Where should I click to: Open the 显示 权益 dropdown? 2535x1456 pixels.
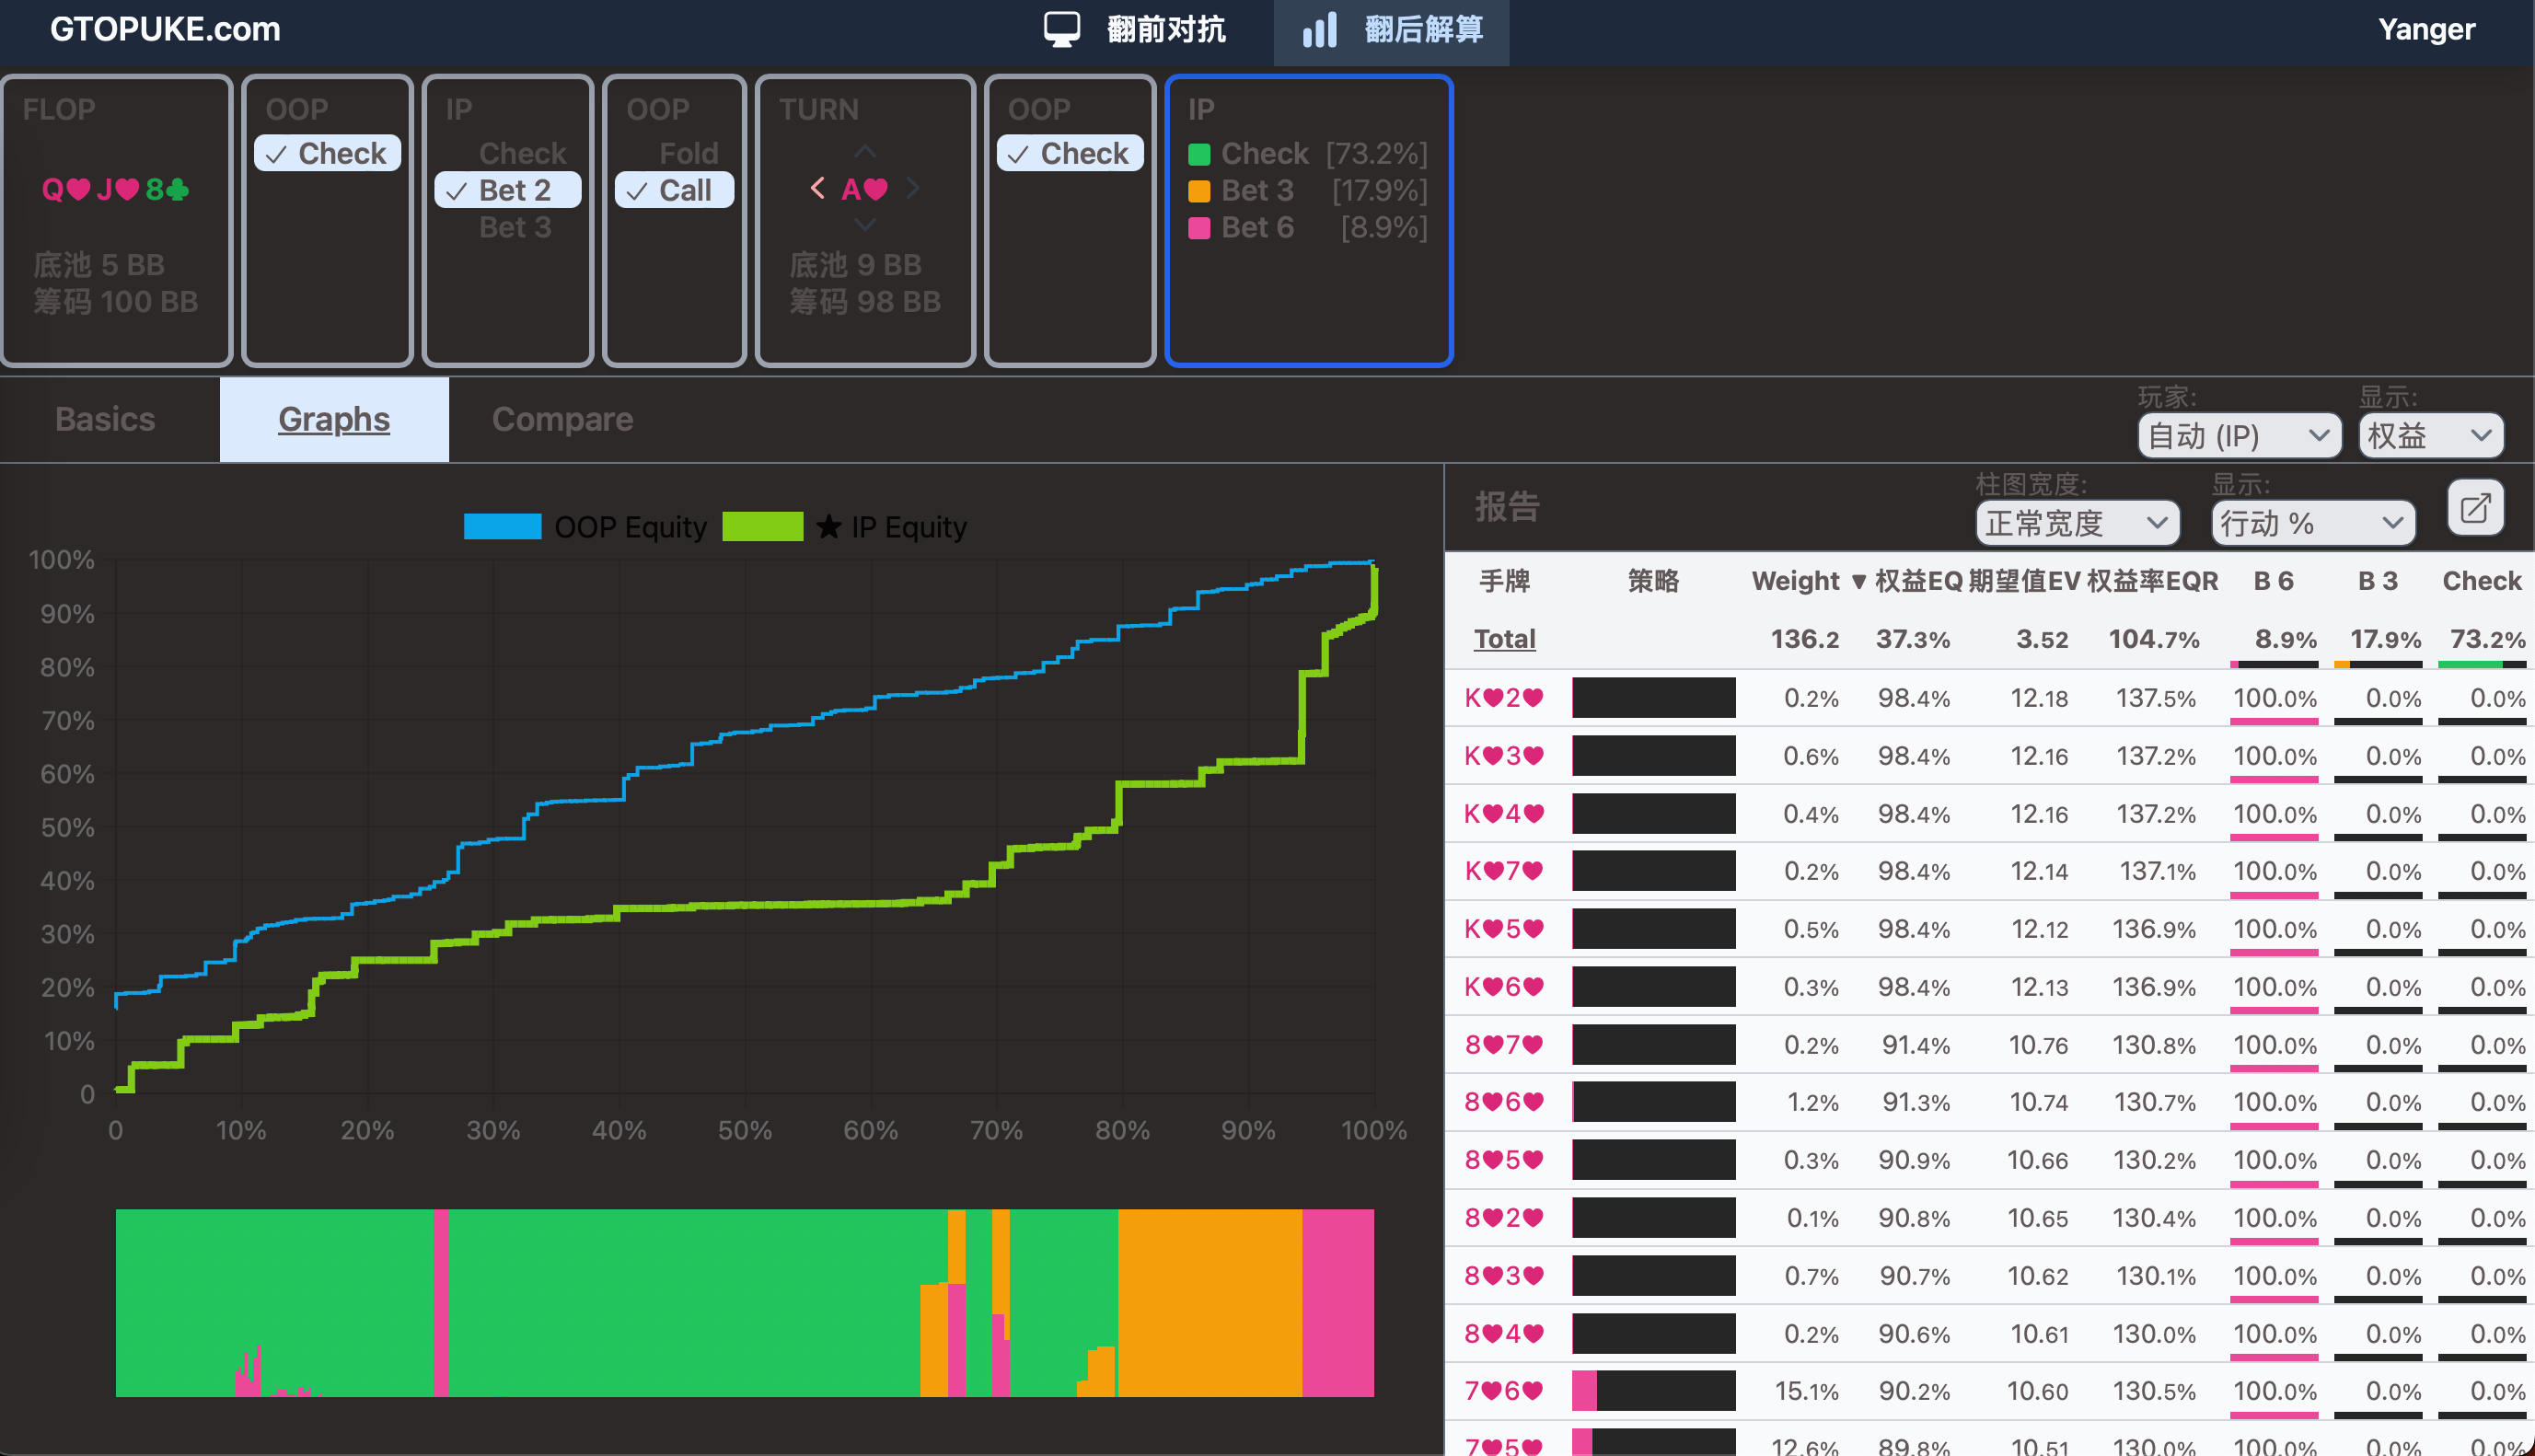coord(2430,436)
